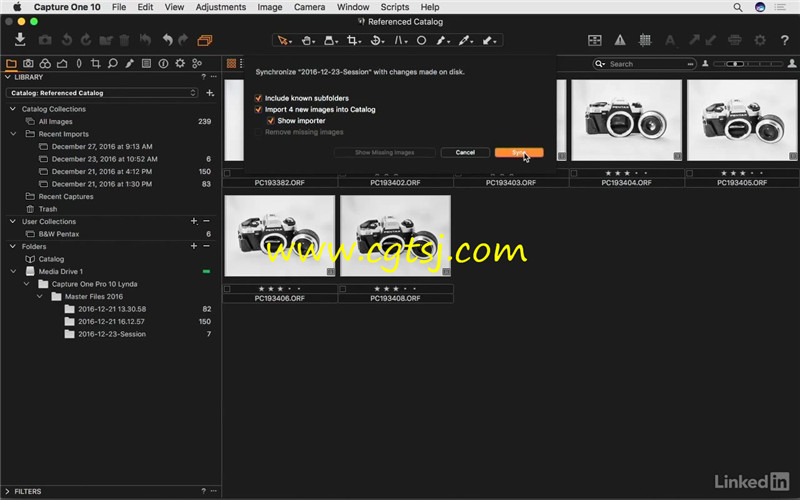This screenshot has width=800, height=500.
Task: Open the File menu
Action: pos(119,7)
